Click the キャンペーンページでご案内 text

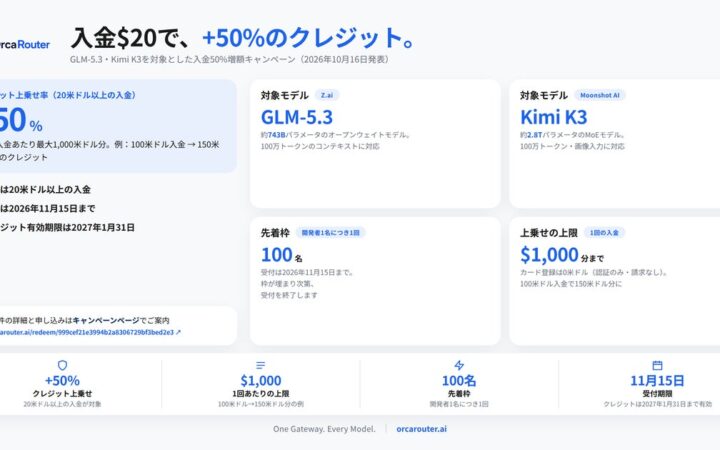121,321
